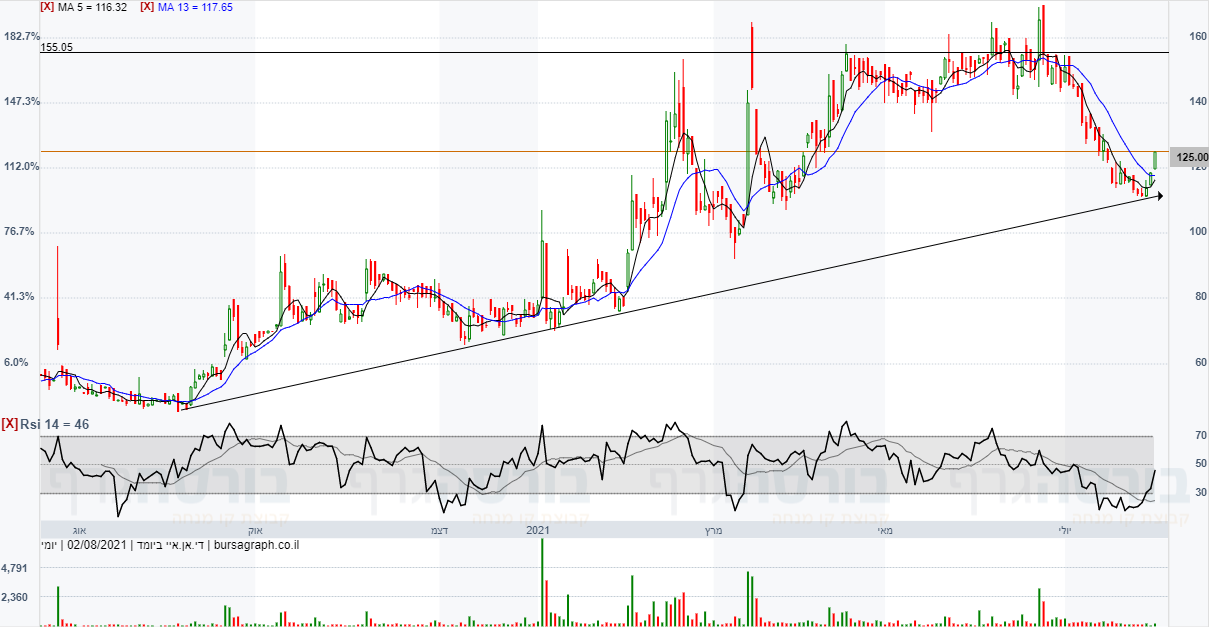The height and width of the screenshot is (627, 1209).
Task: Click the די.אן.איי ביומד stock name
Action: tap(170, 545)
